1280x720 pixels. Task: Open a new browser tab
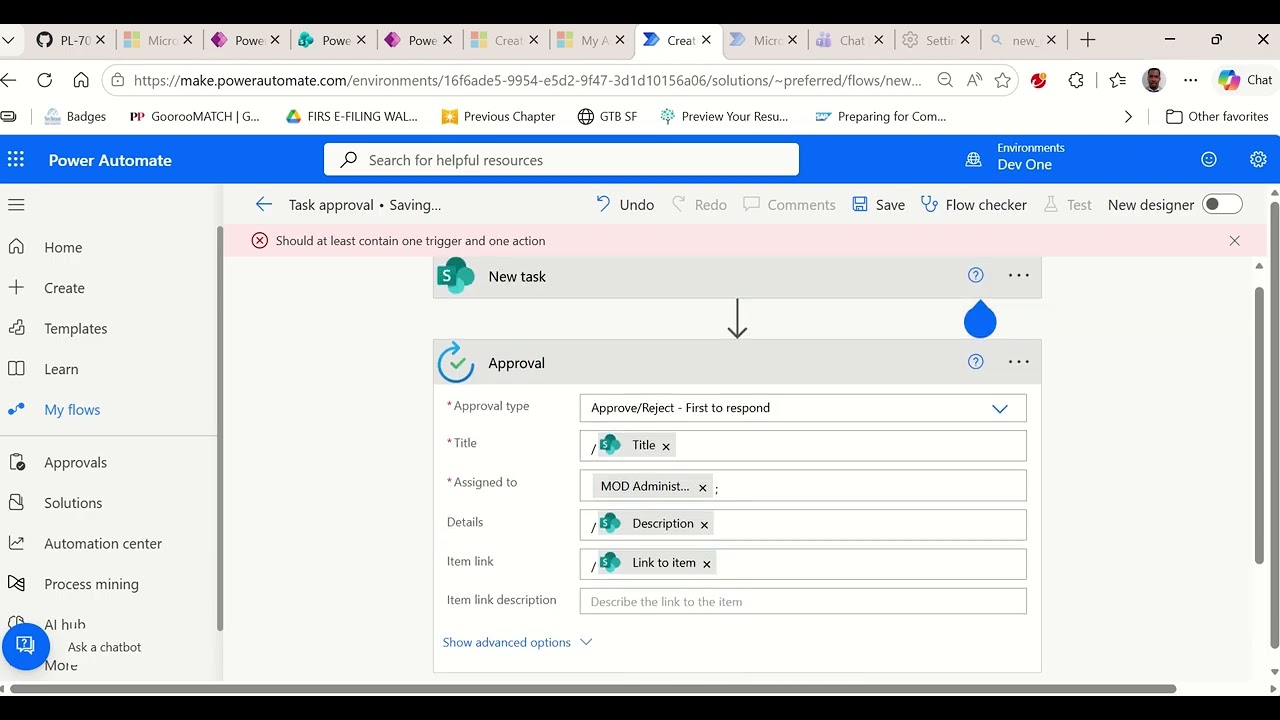point(1088,40)
